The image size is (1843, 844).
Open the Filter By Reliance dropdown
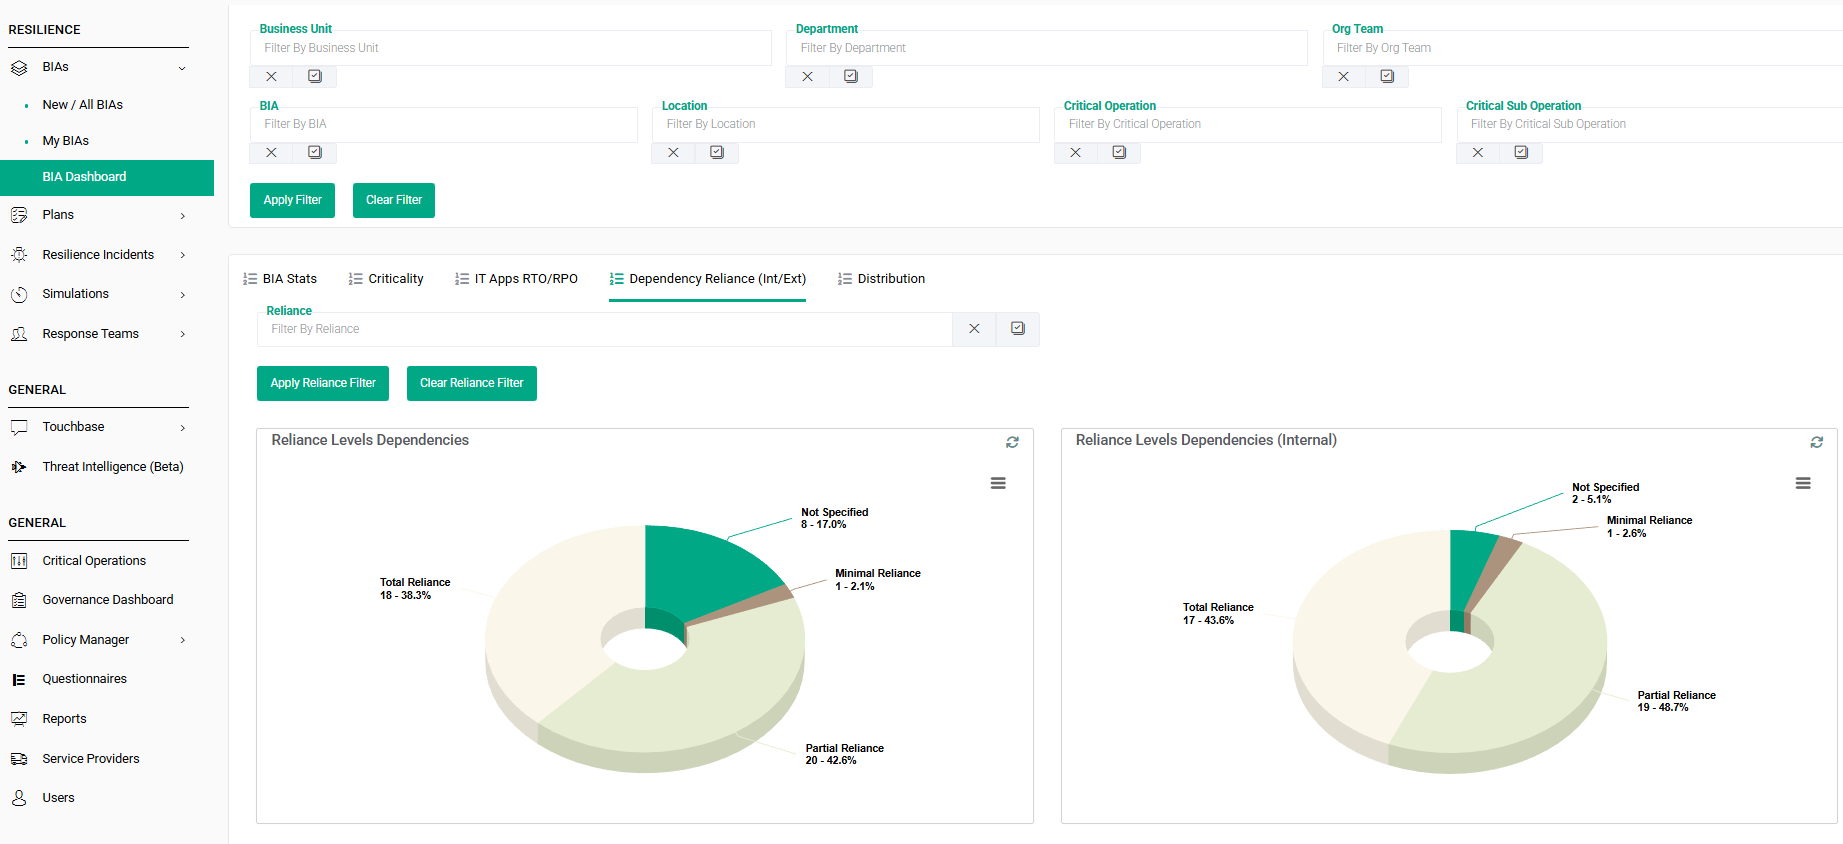(x=605, y=329)
